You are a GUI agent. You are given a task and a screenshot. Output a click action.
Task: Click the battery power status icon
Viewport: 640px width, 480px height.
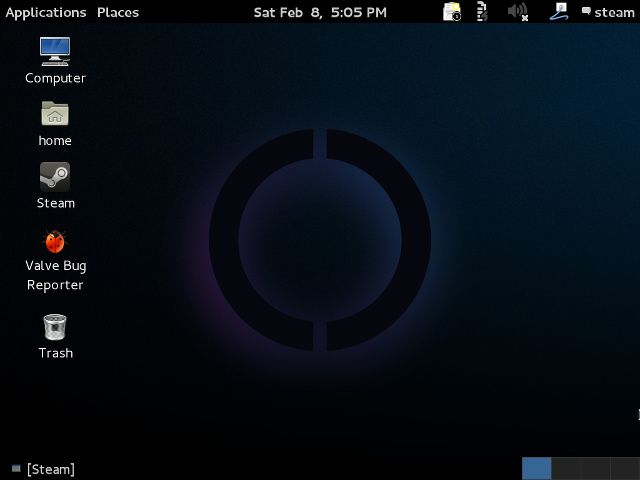pyautogui.click(x=482, y=12)
